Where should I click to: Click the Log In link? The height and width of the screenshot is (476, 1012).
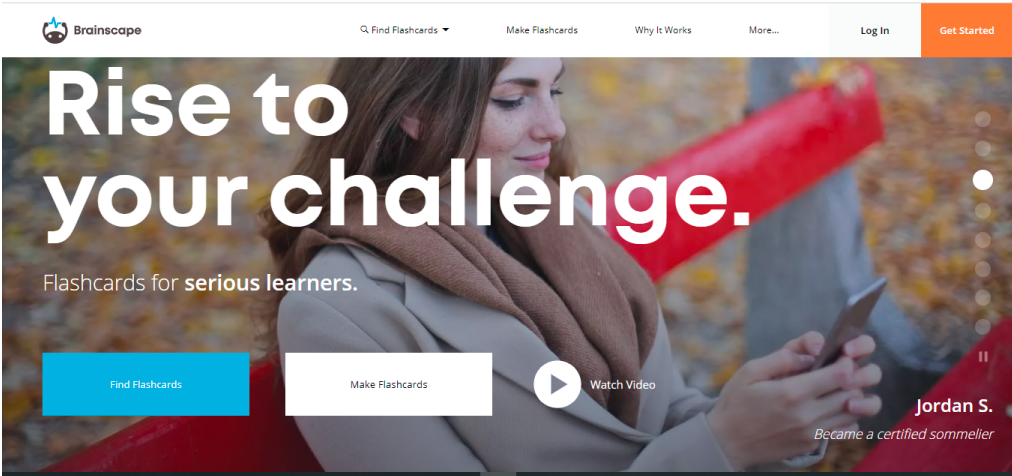875,30
